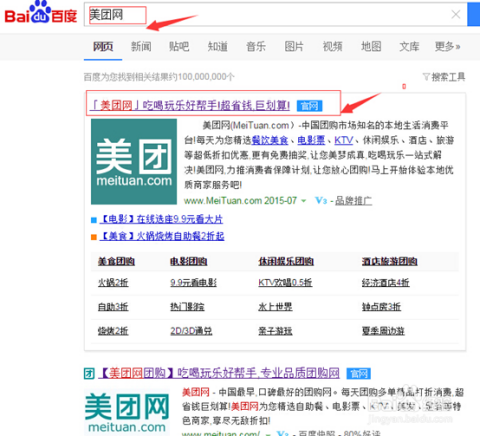This screenshot has height=436, width=480.
Task: Click the green 团 icon before second result
Action: pyautogui.click(x=89, y=373)
